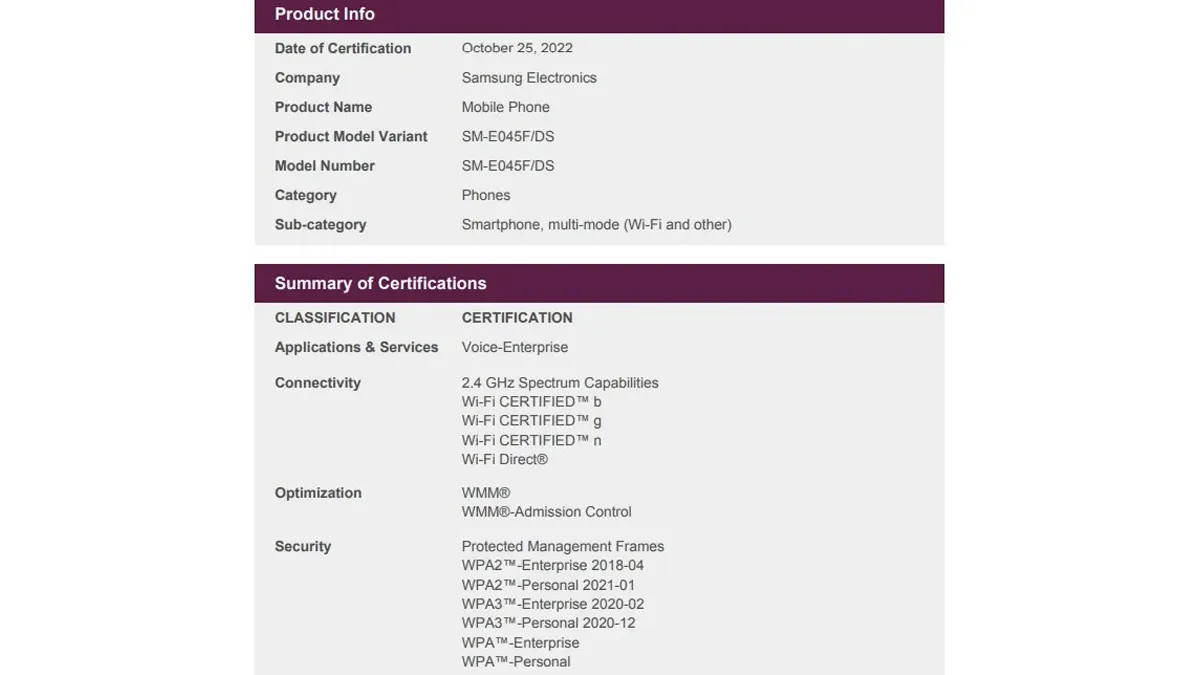Click the CLASSIFICATION column heading
Image resolution: width=1200 pixels, height=675 pixels.
point(335,318)
